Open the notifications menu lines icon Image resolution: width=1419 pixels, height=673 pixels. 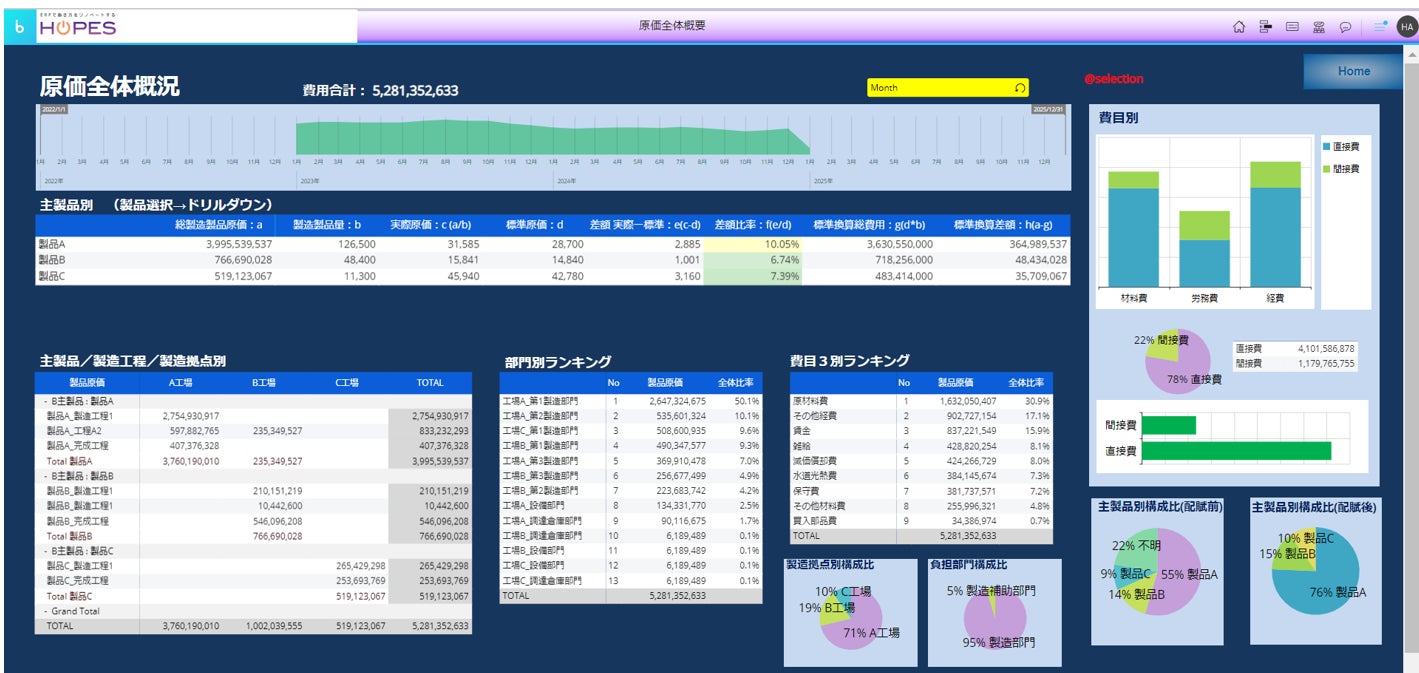(1380, 27)
